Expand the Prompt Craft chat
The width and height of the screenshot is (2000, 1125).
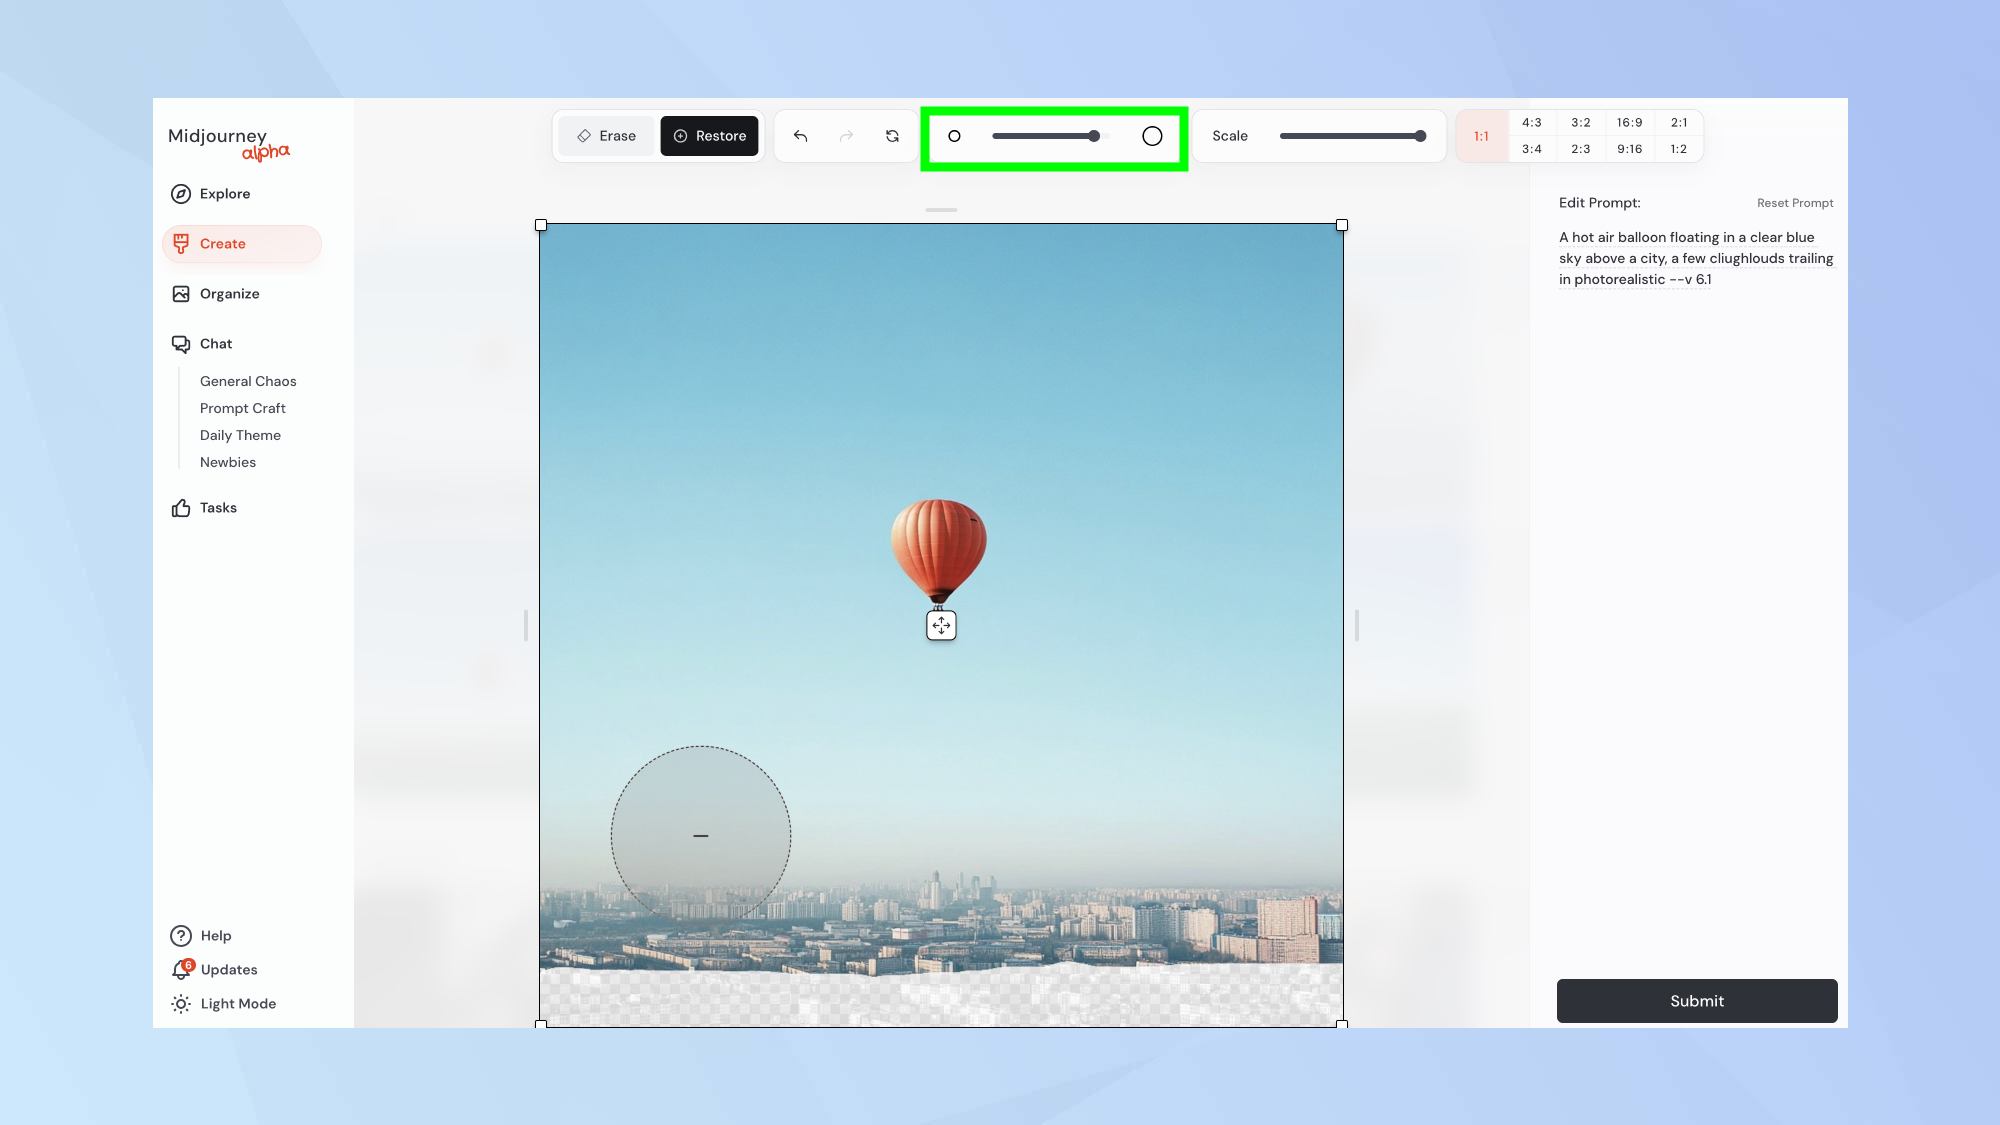242,408
